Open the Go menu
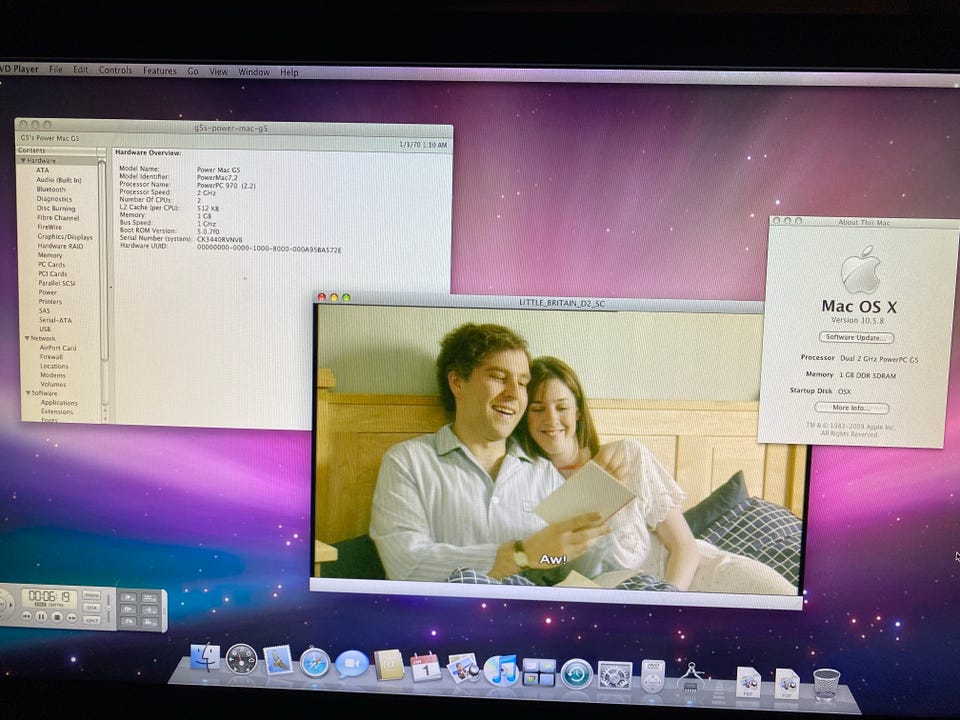This screenshot has width=960, height=720. point(193,71)
